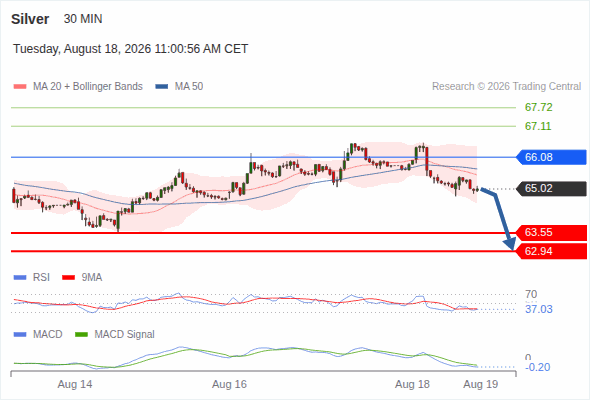Viewport: 590px width, 400px height.
Task: Click the blue downward forecast arrow head
Action: [x=510, y=244]
